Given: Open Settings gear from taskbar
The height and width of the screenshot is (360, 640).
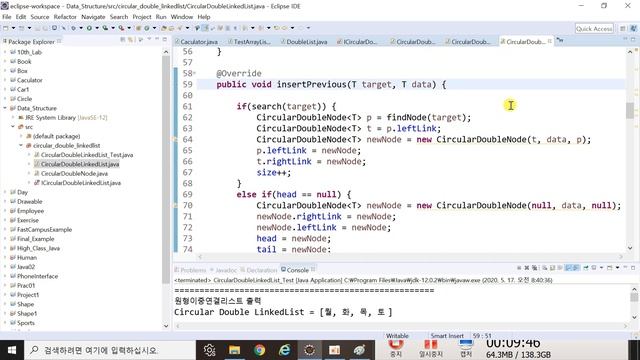Looking at the screenshot, I should coord(209,350).
